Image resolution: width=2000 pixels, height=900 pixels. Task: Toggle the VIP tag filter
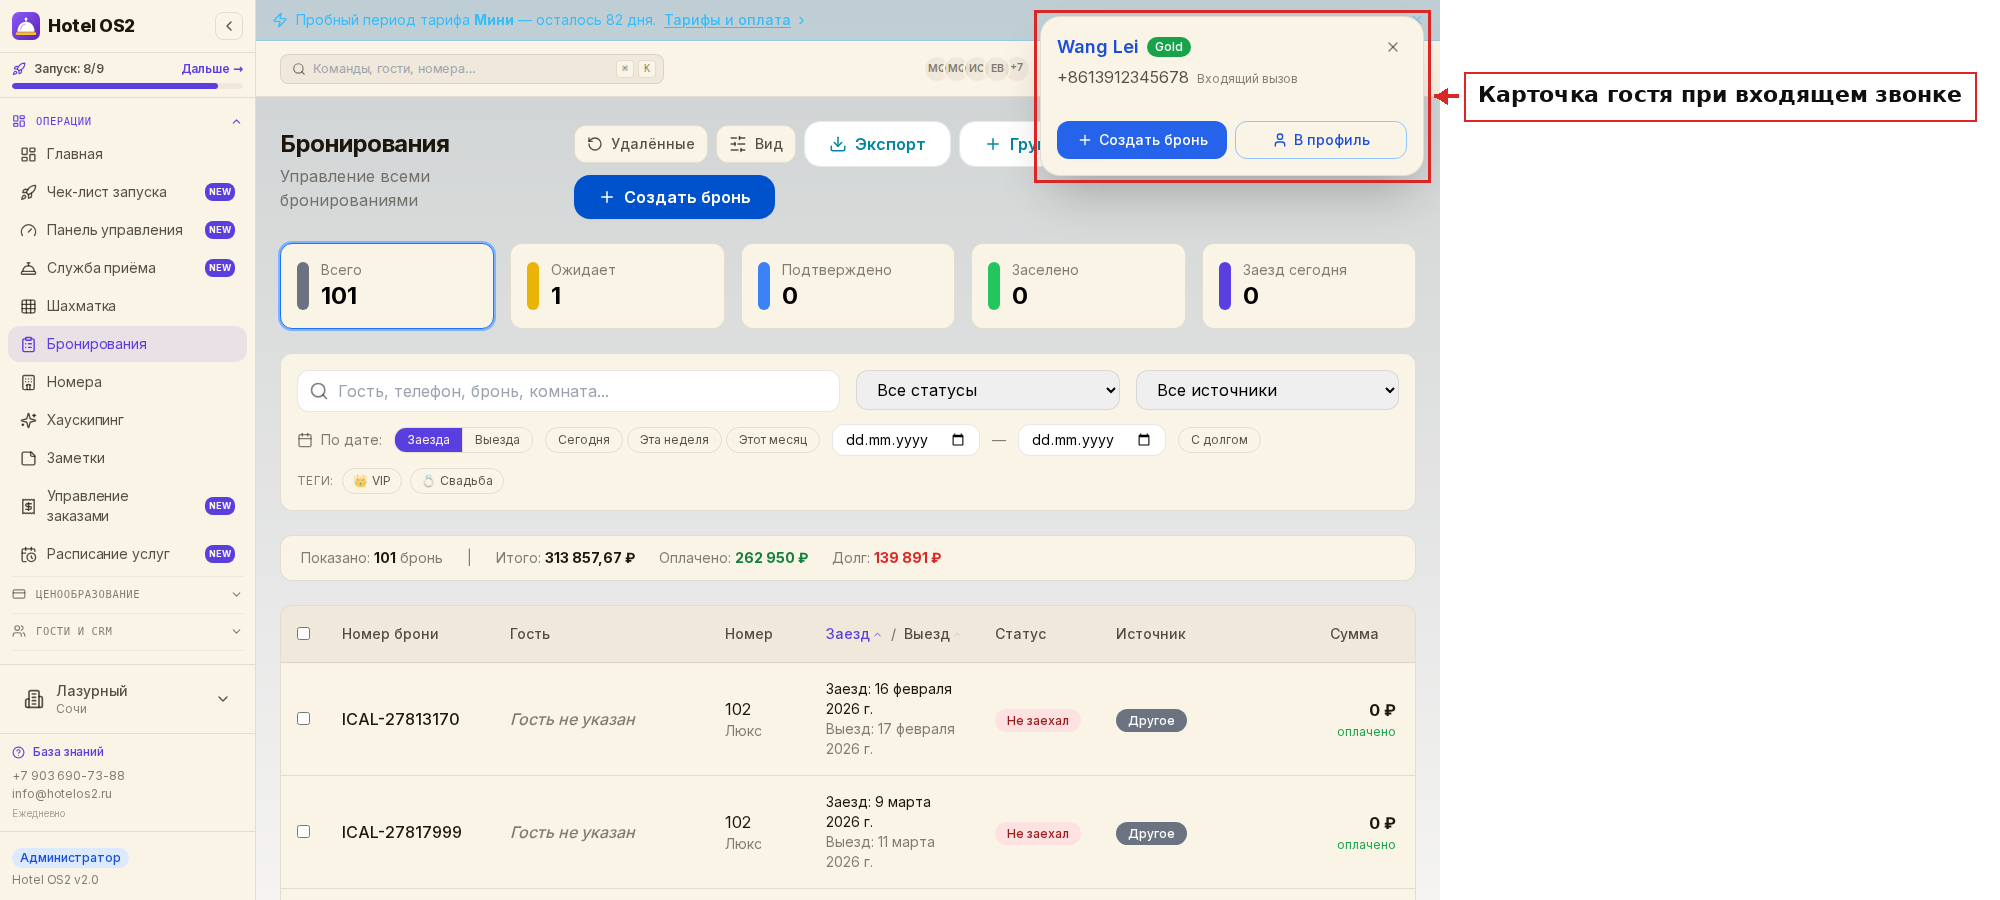[x=372, y=481]
